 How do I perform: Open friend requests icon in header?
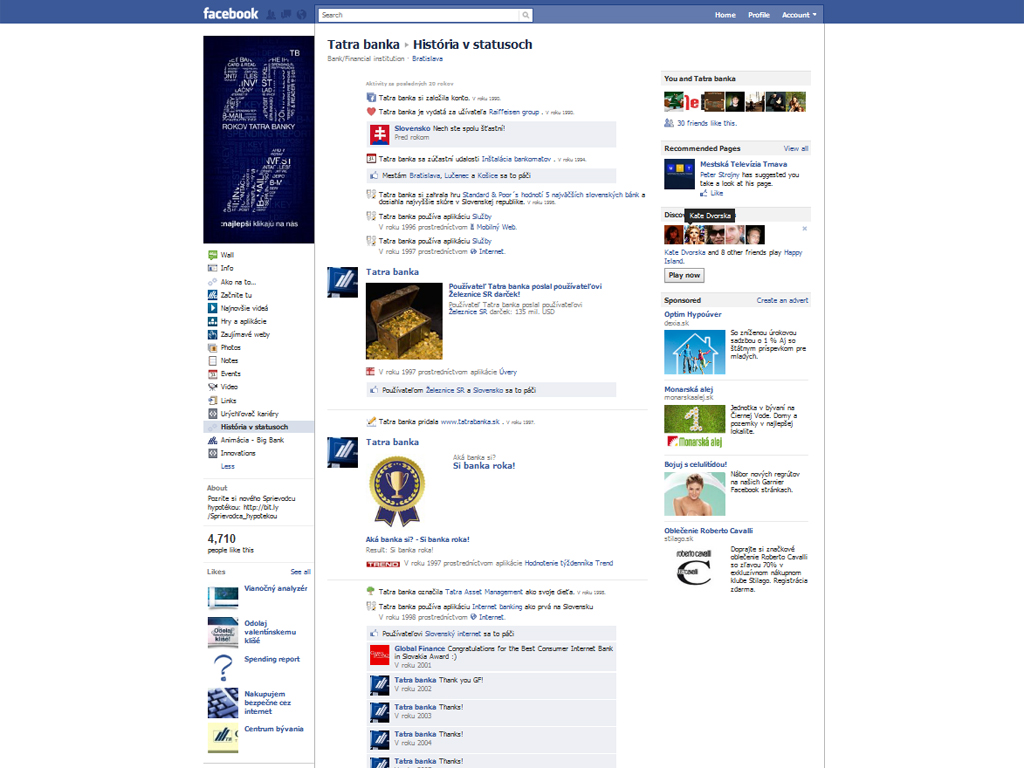[271, 14]
